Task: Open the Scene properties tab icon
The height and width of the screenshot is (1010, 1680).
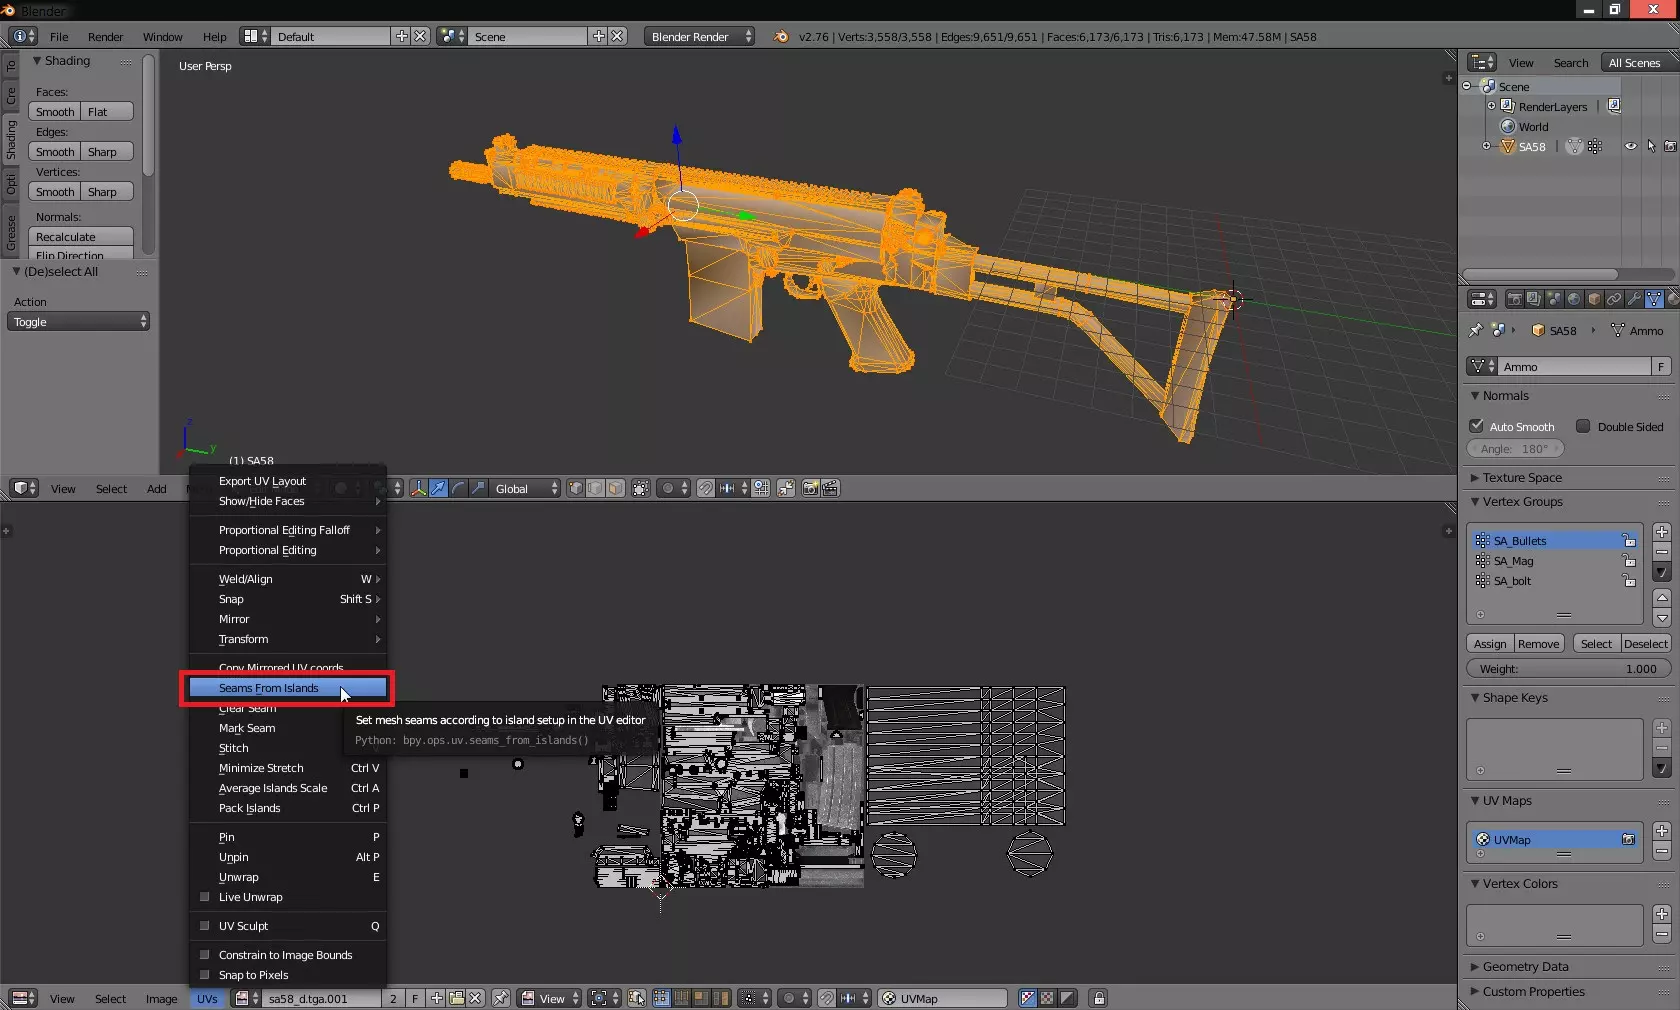Action: coord(1554,299)
